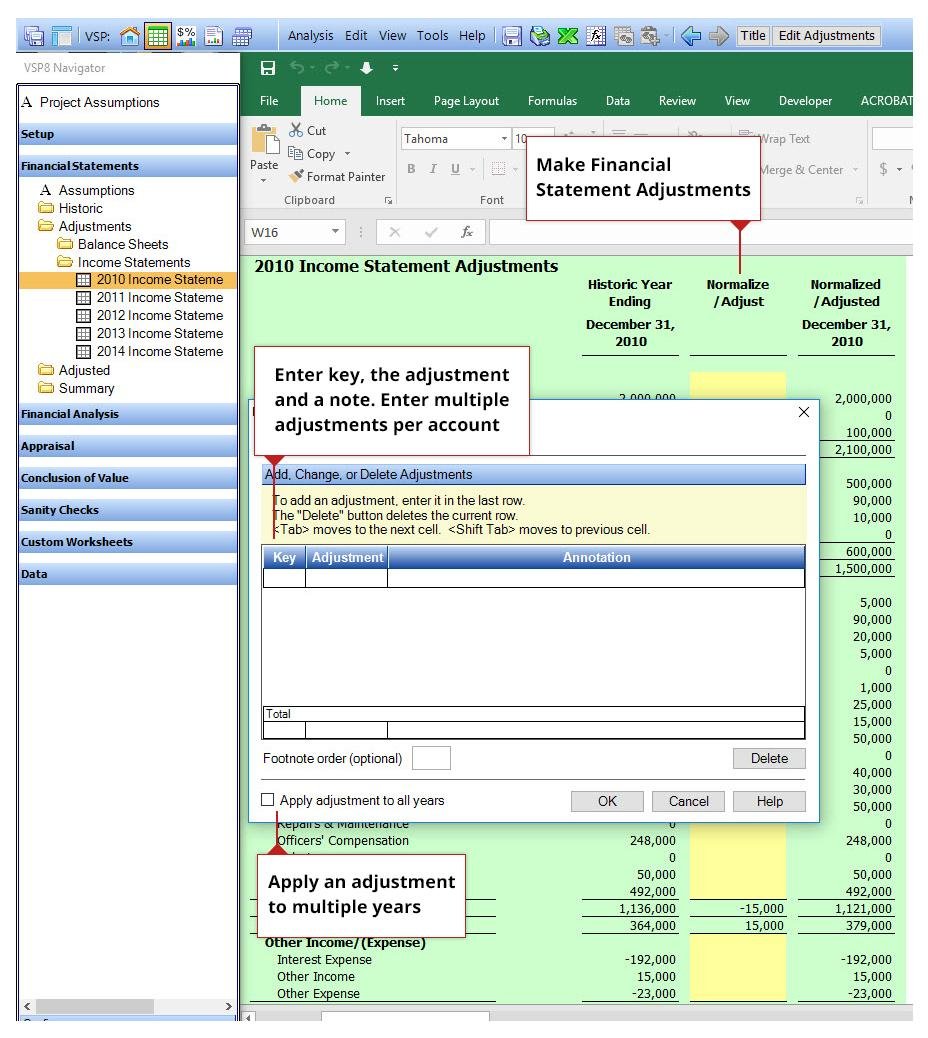The height and width of the screenshot is (1038, 928).
Task: Switch to the Insert ribbon tab
Action: pyautogui.click(x=390, y=101)
